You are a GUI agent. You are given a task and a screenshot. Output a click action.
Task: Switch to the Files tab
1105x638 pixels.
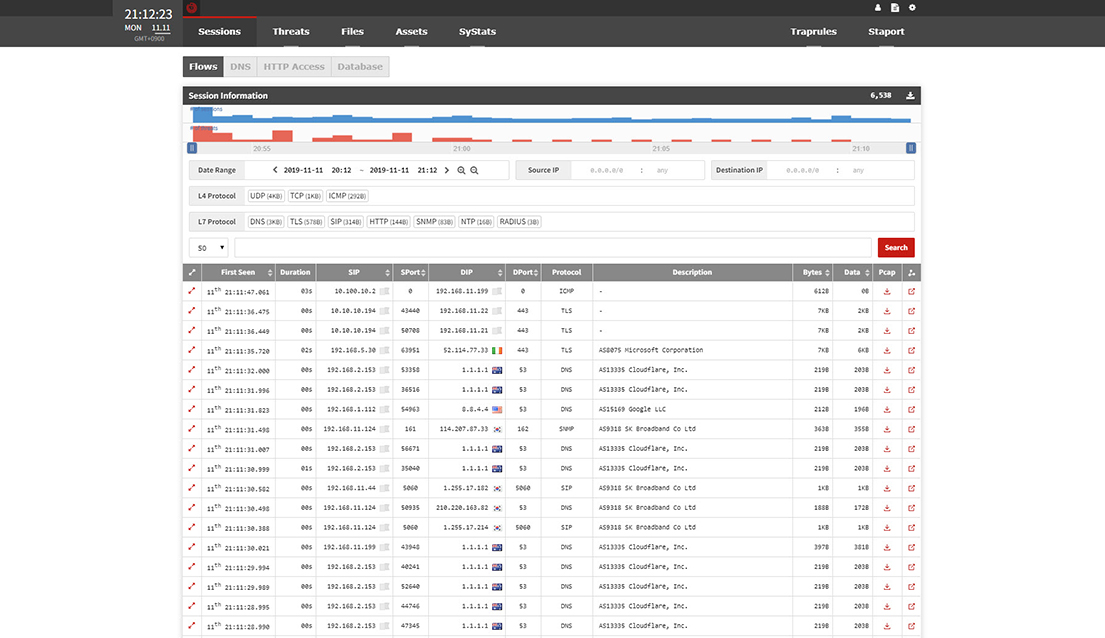click(x=352, y=32)
